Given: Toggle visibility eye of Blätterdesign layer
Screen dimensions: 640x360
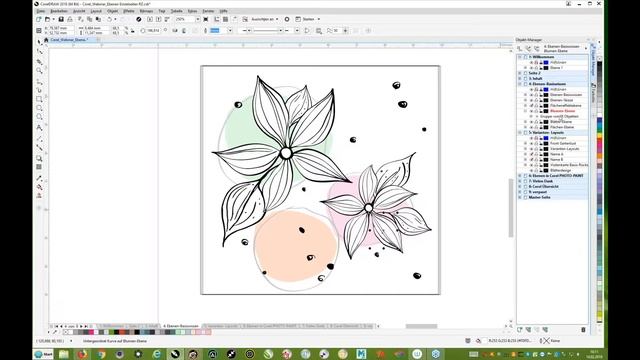Looking at the screenshot, I should (x=531, y=170).
